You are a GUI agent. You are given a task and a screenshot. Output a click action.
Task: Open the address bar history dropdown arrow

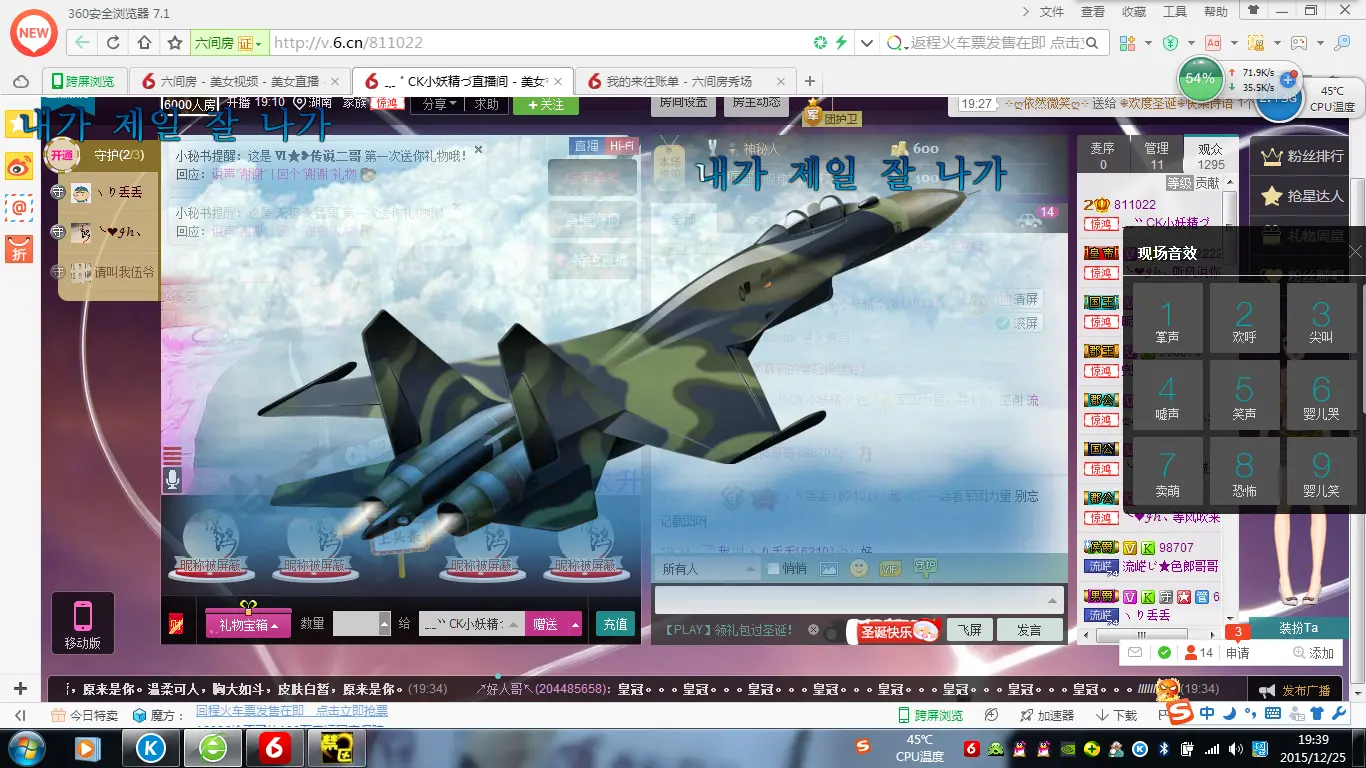click(866, 43)
